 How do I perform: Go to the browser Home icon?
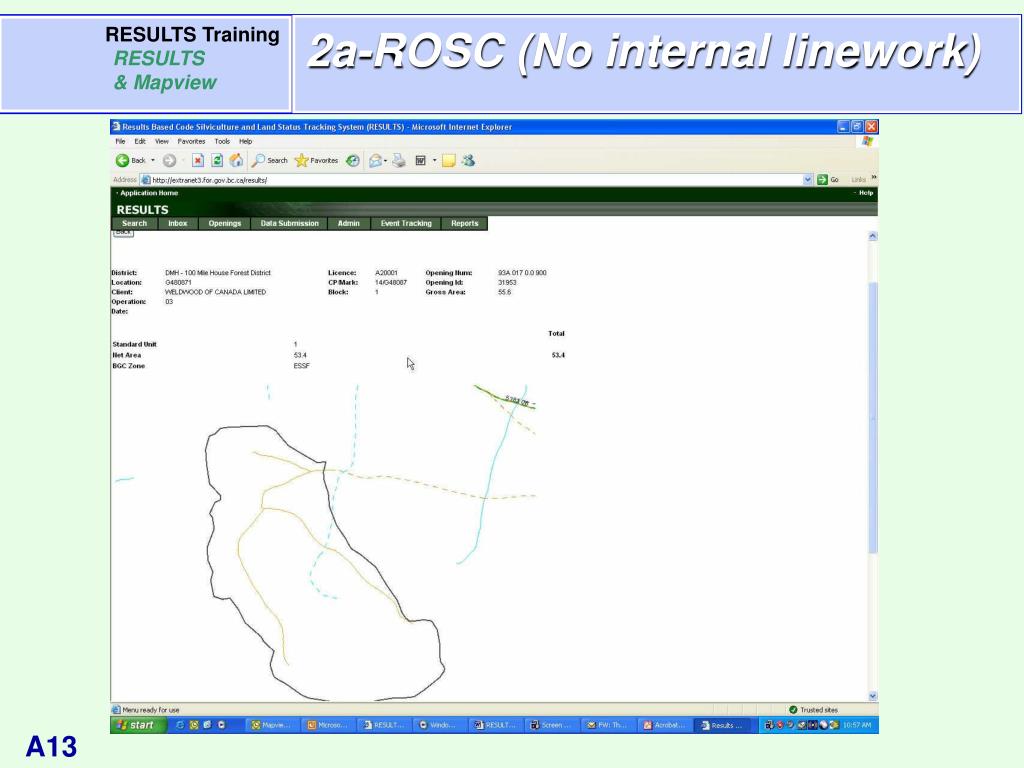tap(236, 161)
